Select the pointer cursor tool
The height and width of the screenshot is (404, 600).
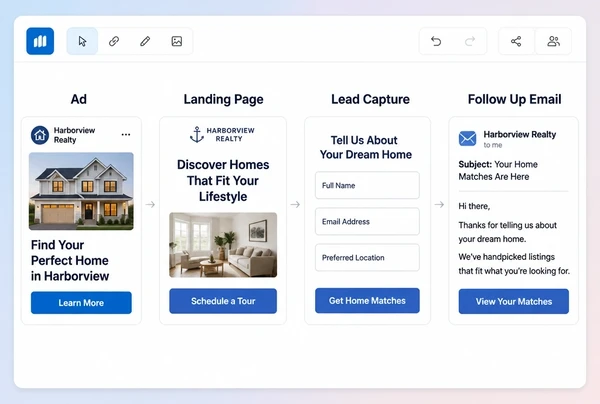pyautogui.click(x=82, y=41)
